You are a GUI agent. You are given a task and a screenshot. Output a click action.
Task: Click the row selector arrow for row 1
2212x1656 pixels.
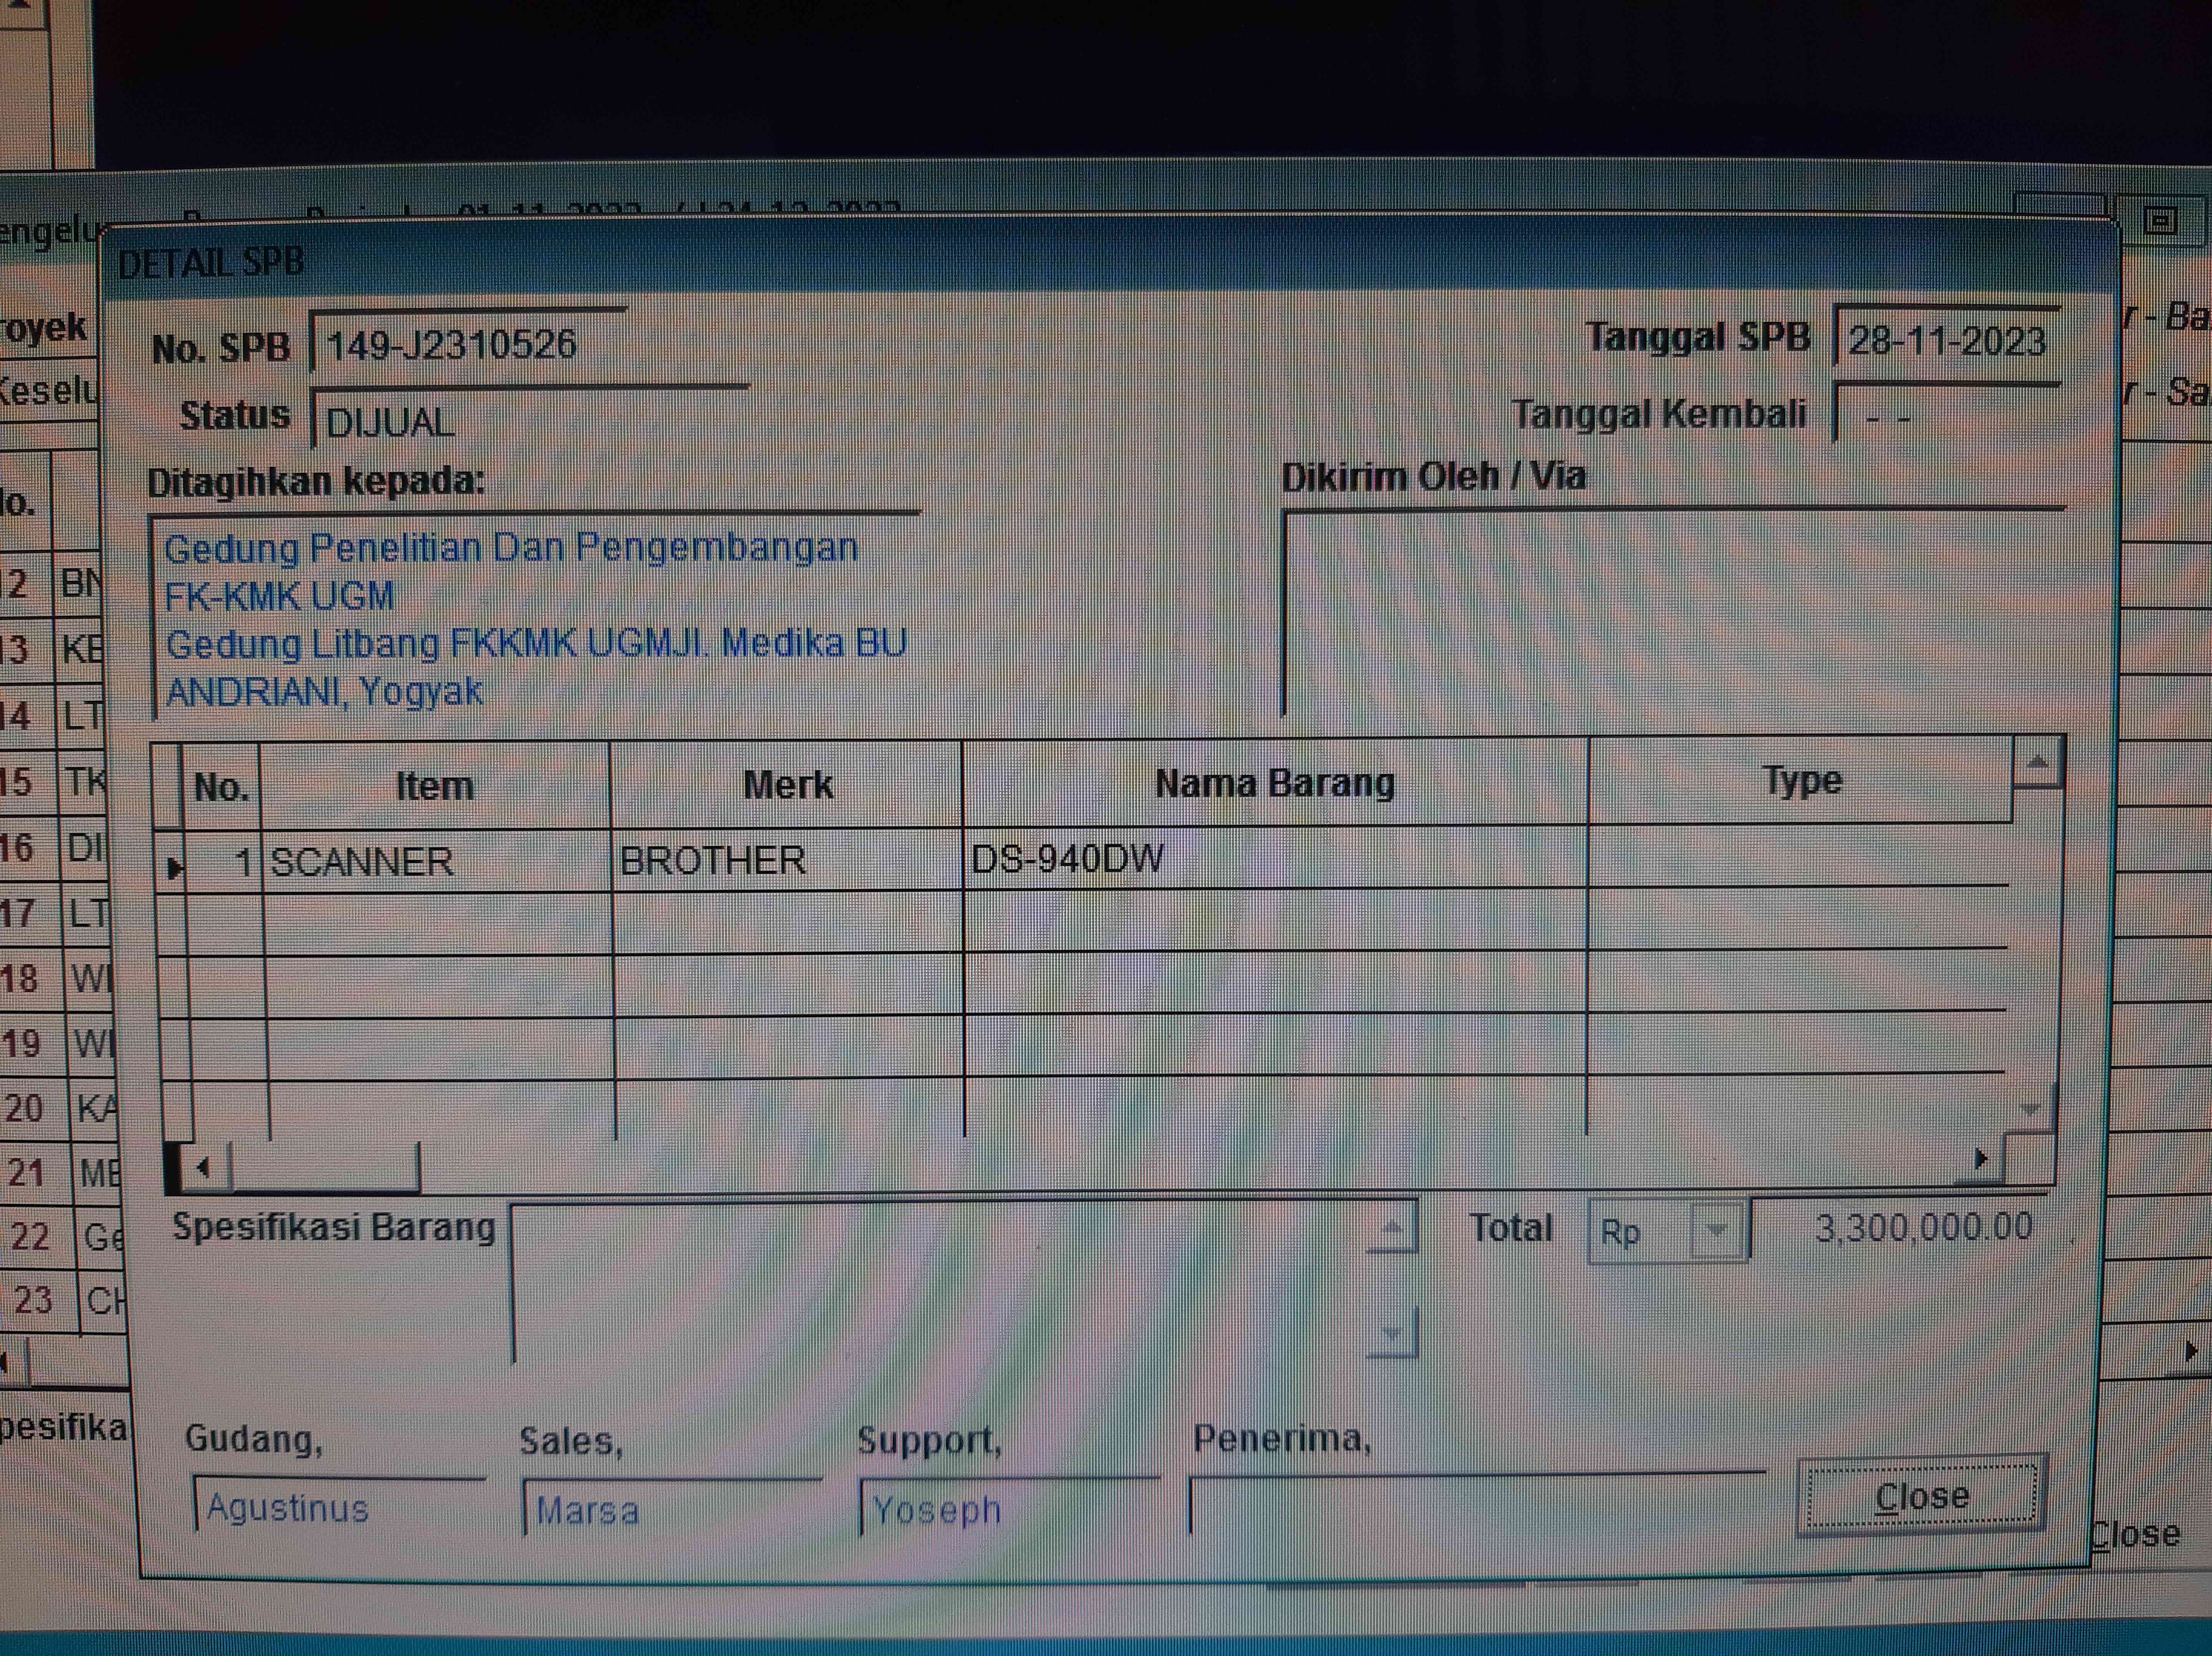pos(174,866)
